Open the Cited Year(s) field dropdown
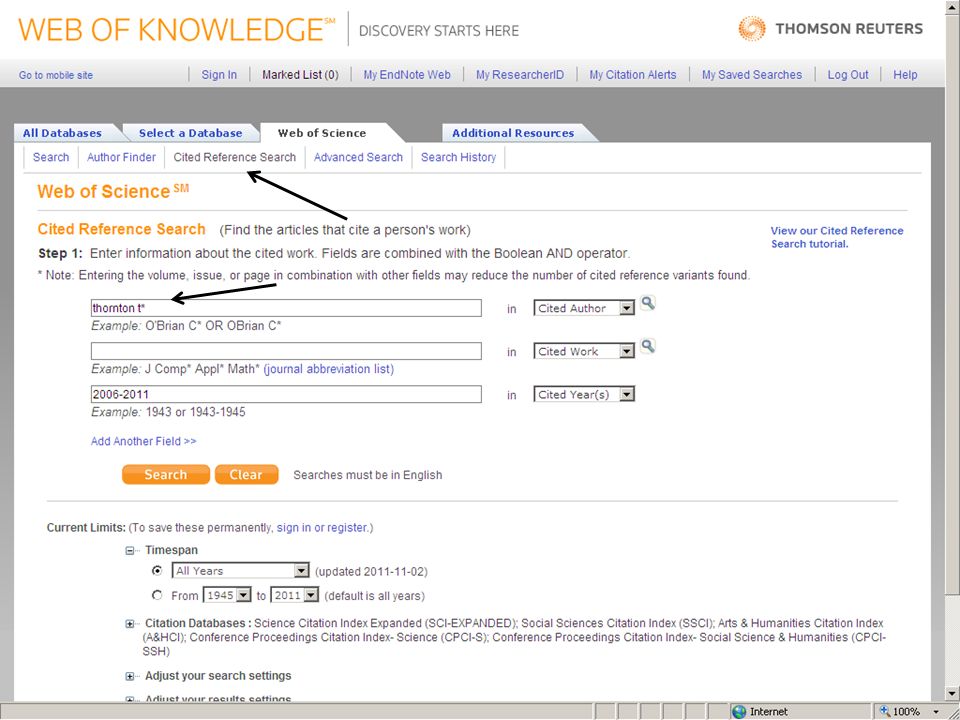This screenshot has width=960, height=720. click(x=626, y=395)
